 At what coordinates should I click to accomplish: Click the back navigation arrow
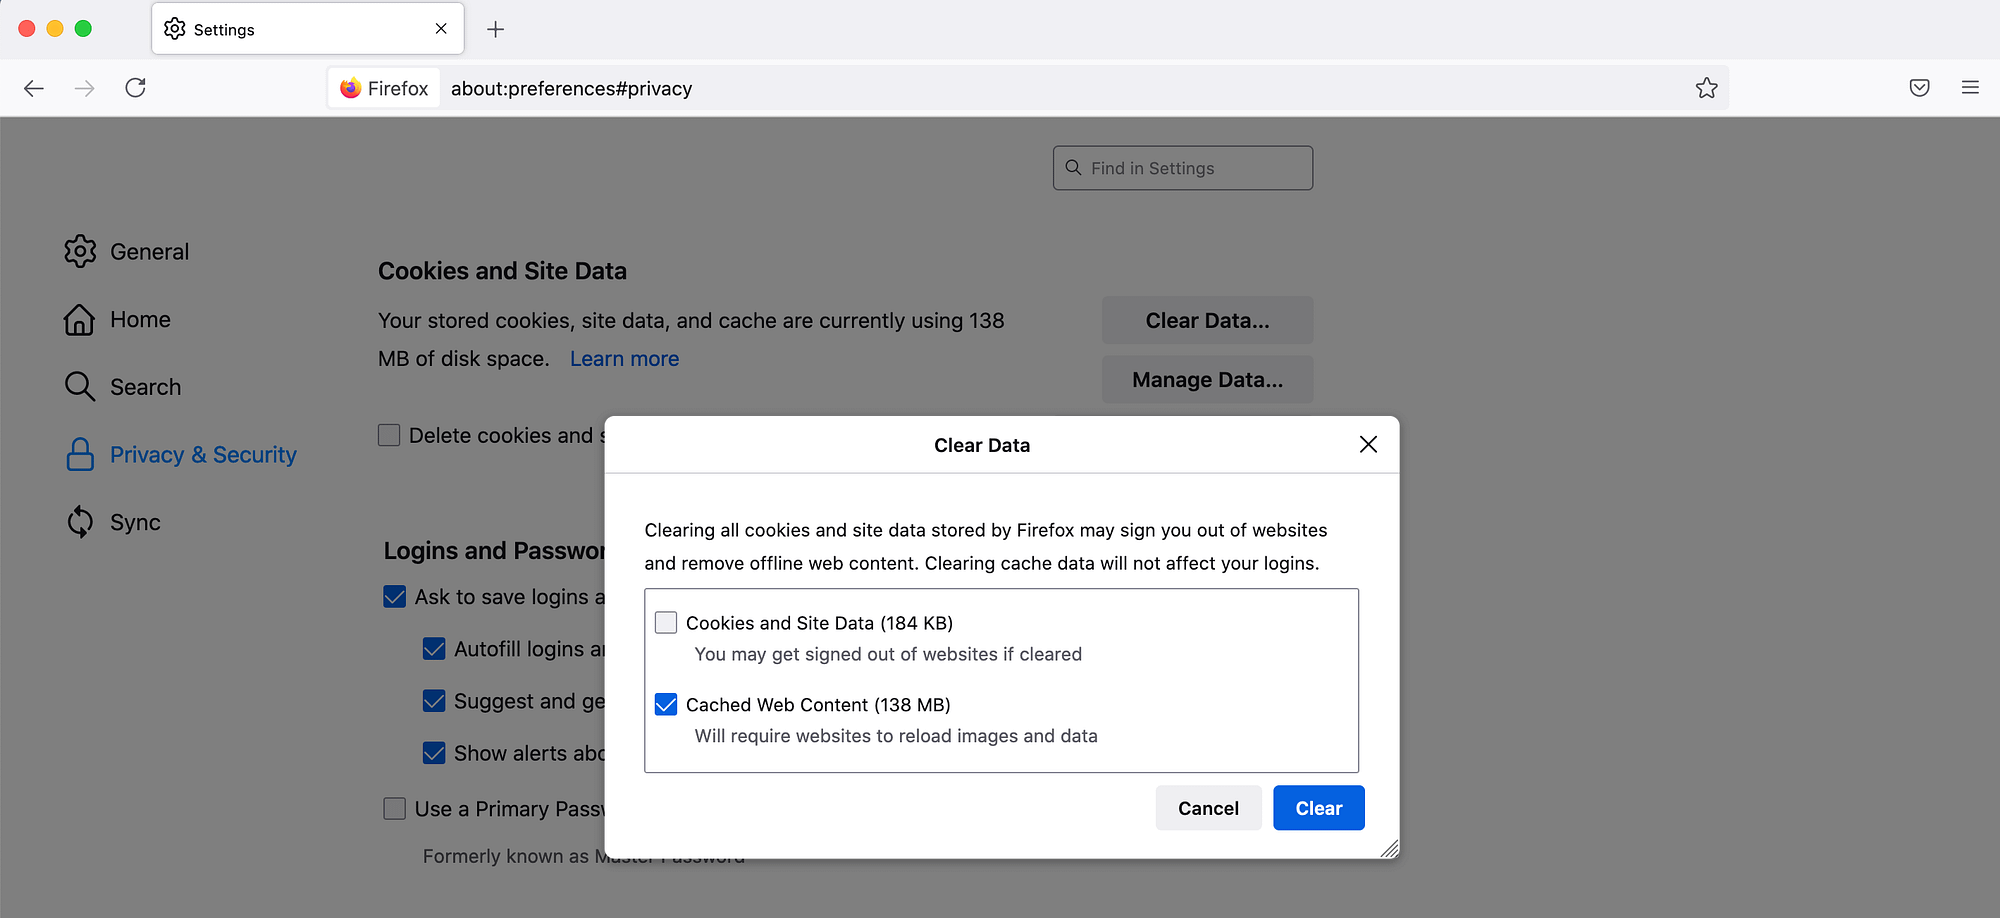click(34, 88)
